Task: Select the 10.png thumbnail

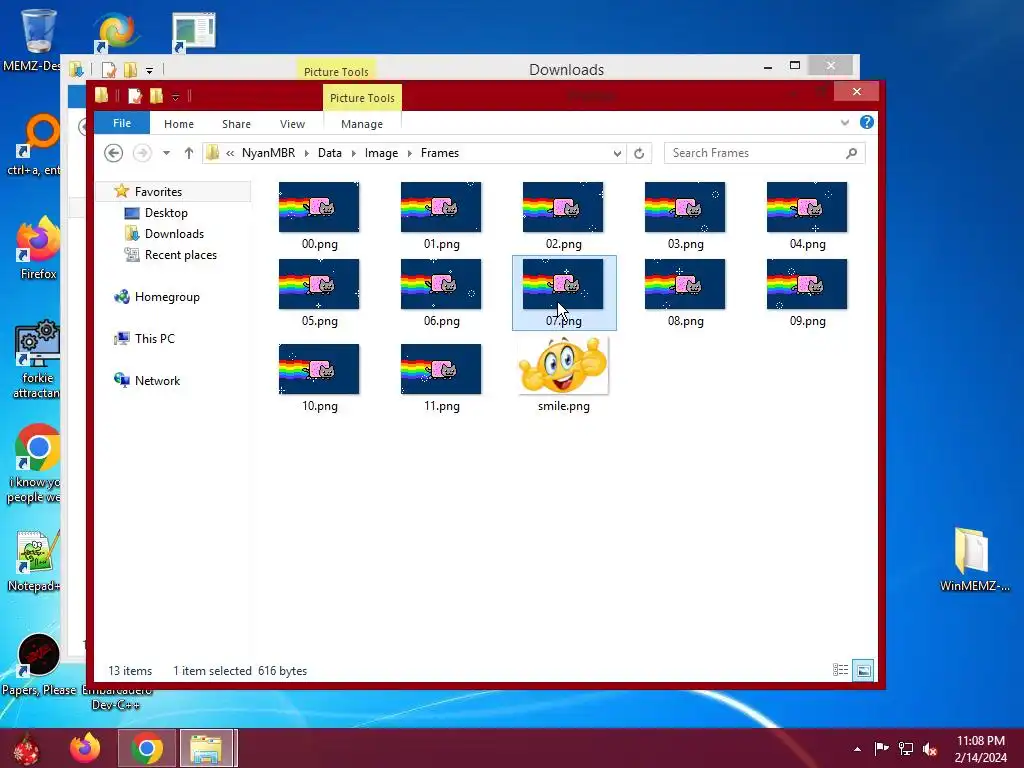Action: tap(319, 369)
